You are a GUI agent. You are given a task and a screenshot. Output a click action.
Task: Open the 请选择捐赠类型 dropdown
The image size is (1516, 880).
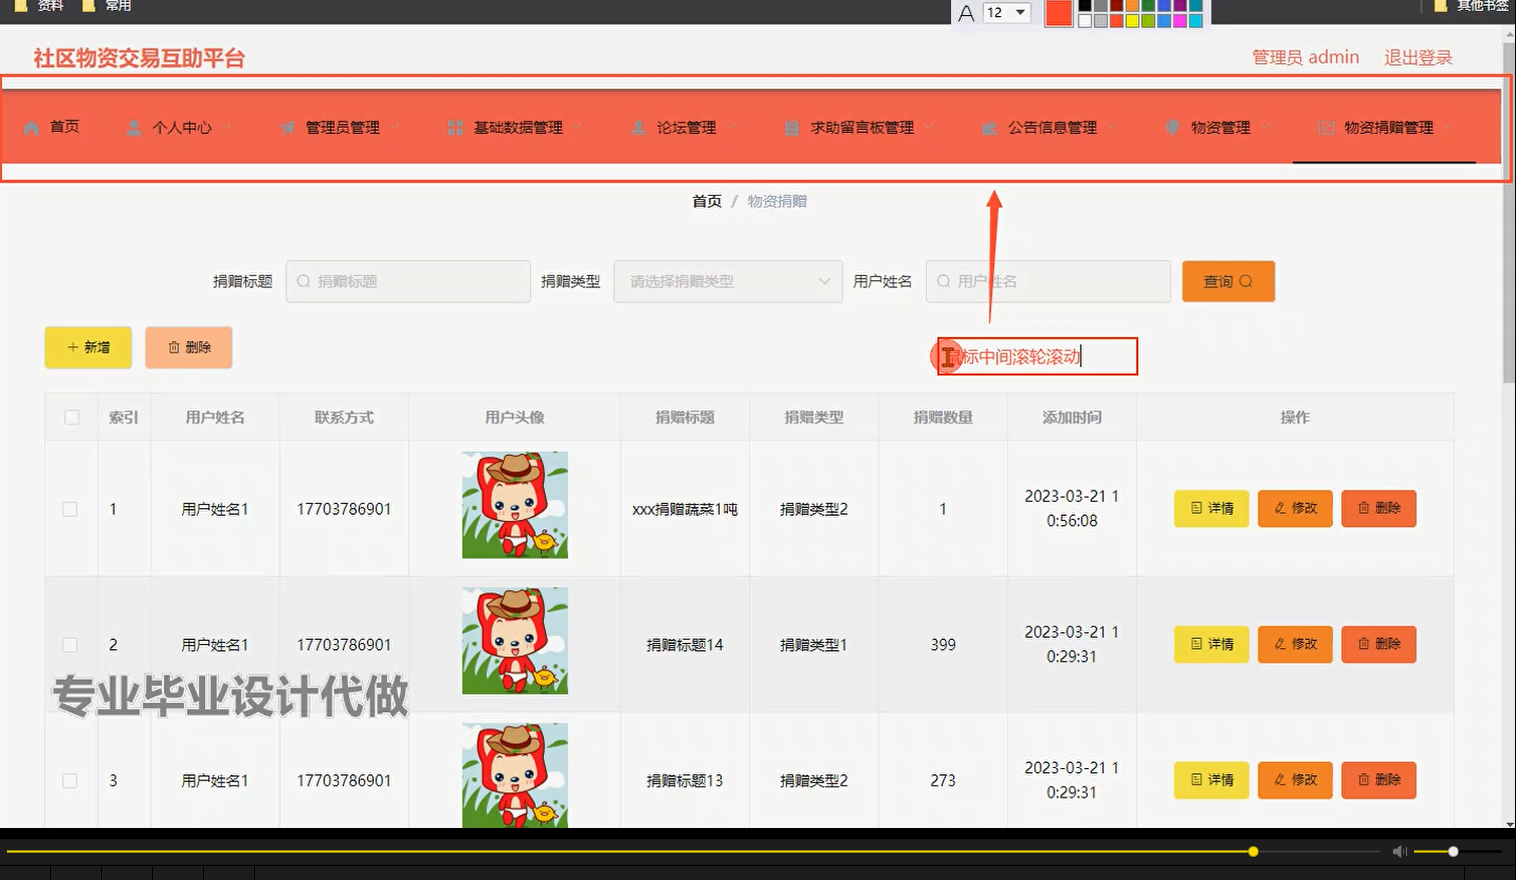[727, 281]
